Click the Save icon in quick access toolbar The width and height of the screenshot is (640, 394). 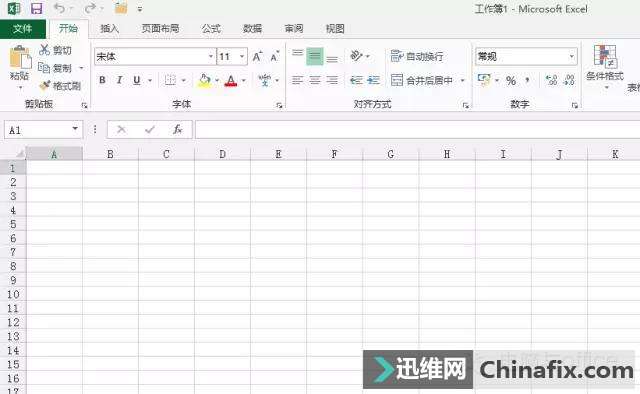(x=36, y=9)
